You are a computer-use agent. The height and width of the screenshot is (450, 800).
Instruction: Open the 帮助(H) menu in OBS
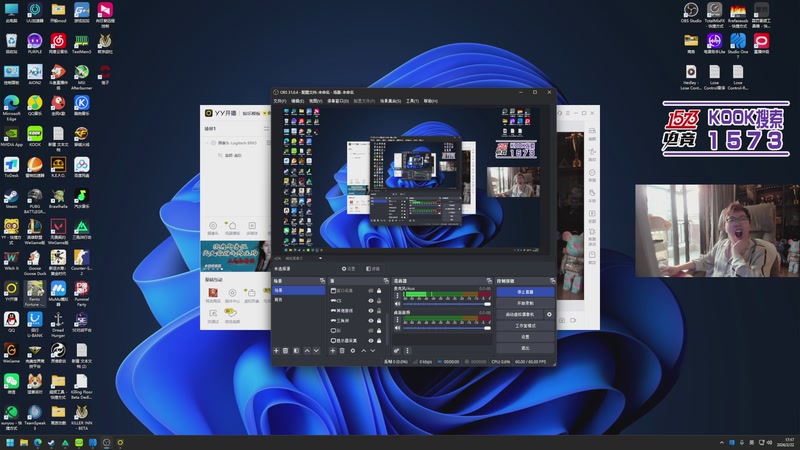coord(431,101)
